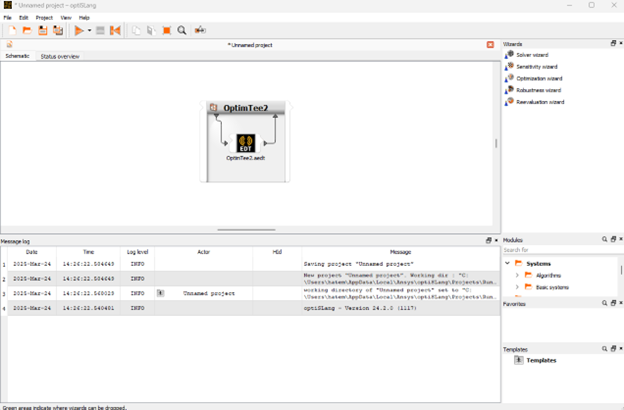
Task: Click the gray Stop toolbar button
Action: 100,30
